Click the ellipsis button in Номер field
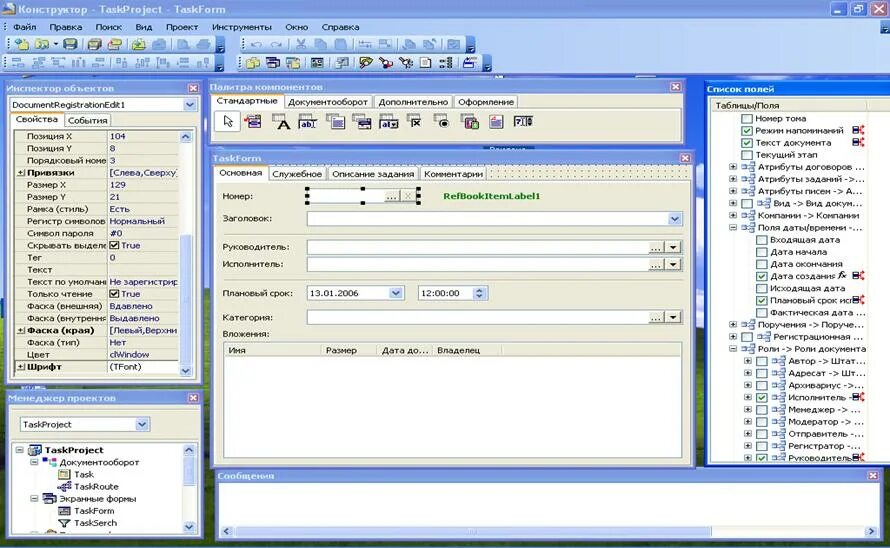The image size is (890, 548). click(x=391, y=196)
